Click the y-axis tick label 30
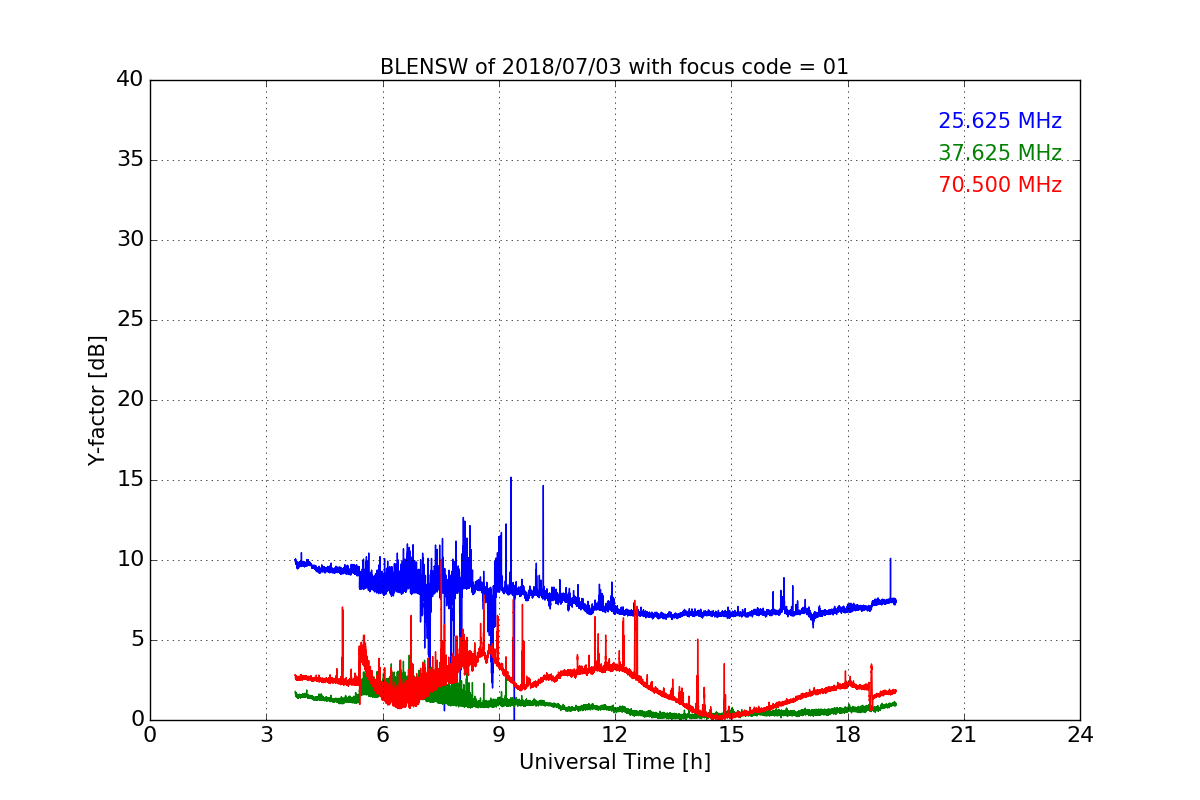 coord(129,240)
